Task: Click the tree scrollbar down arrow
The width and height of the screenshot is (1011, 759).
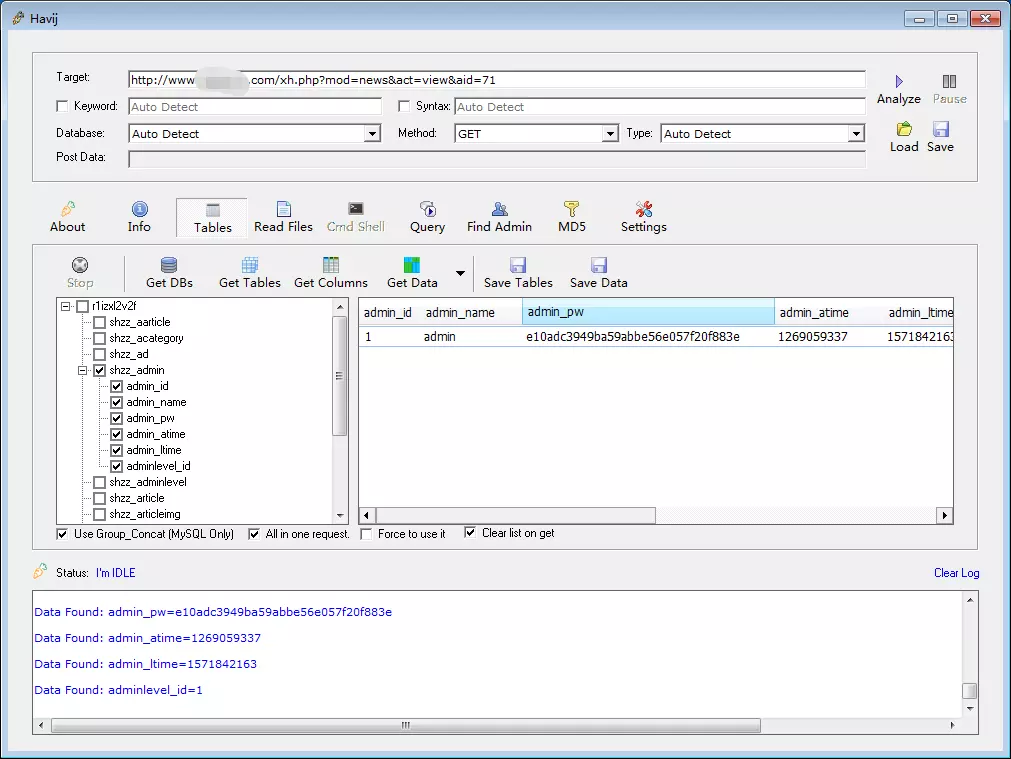Action: [x=340, y=516]
